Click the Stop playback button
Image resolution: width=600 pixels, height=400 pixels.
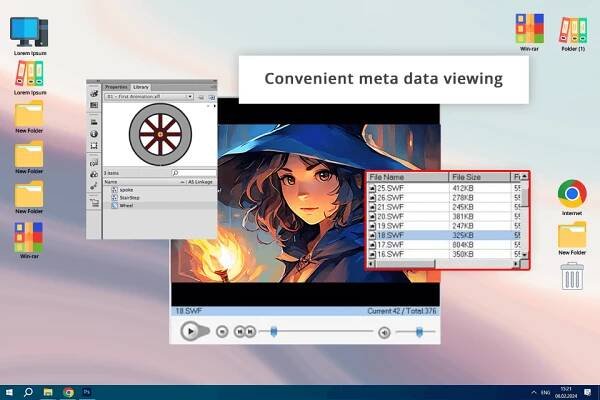click(x=221, y=332)
